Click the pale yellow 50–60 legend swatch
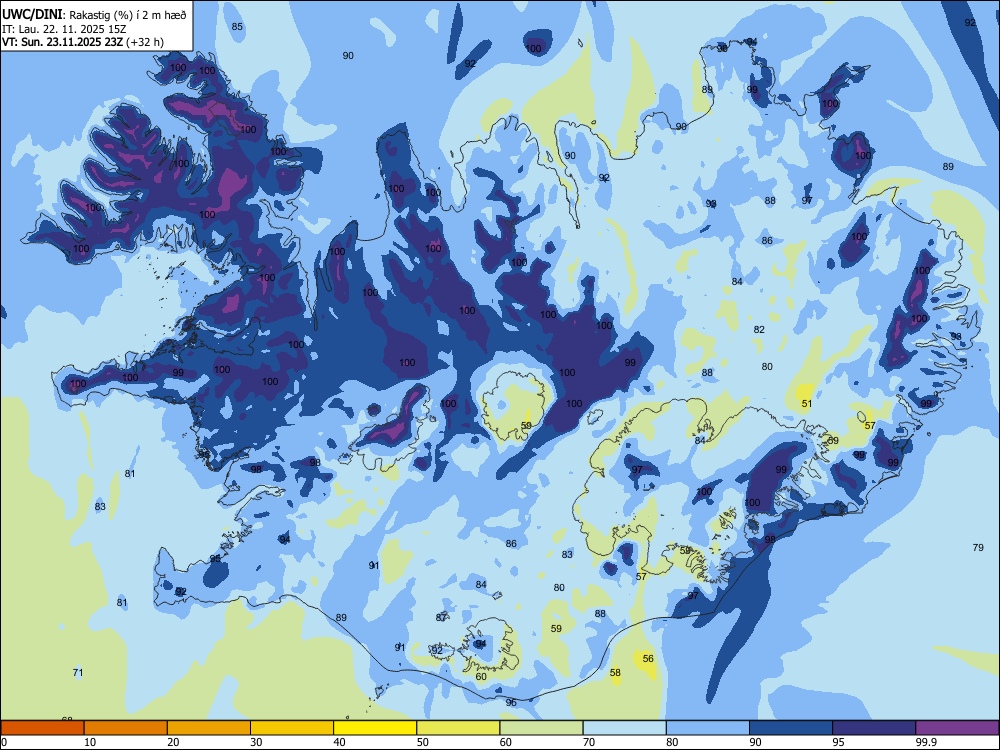Image resolution: width=1000 pixels, height=750 pixels. point(458,728)
